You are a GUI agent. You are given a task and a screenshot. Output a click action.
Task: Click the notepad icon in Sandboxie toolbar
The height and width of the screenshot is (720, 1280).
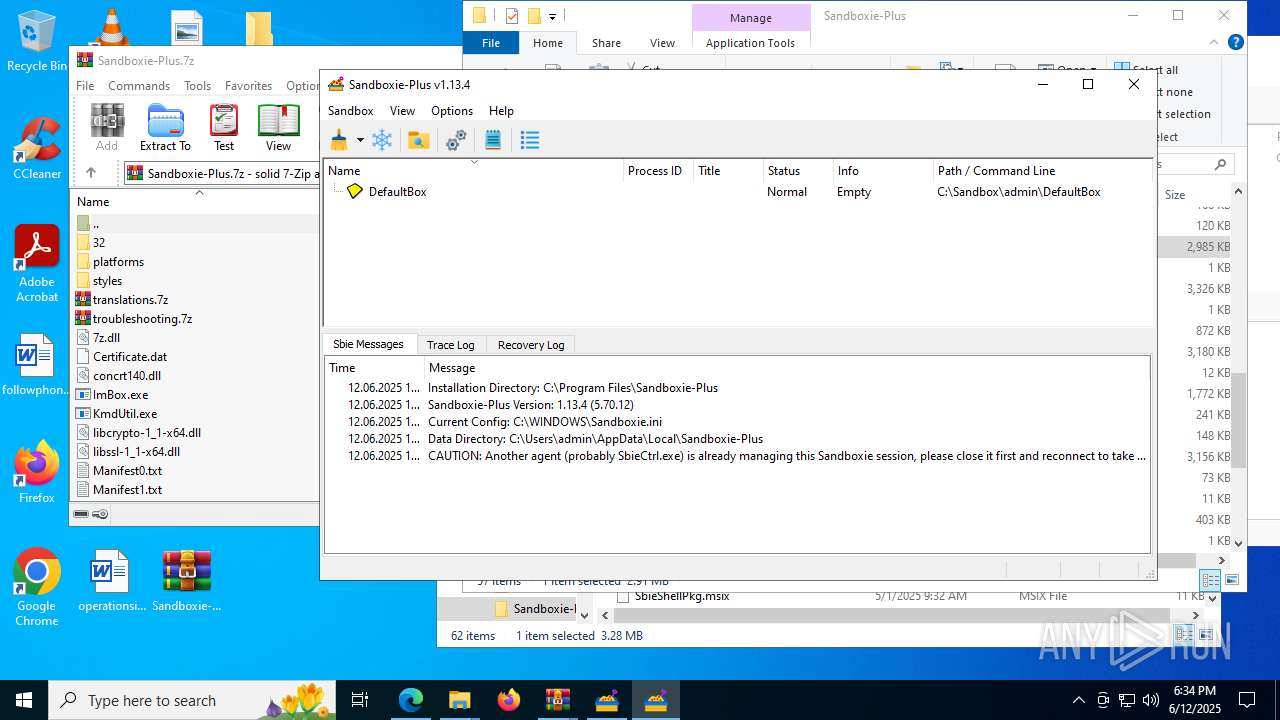click(493, 141)
